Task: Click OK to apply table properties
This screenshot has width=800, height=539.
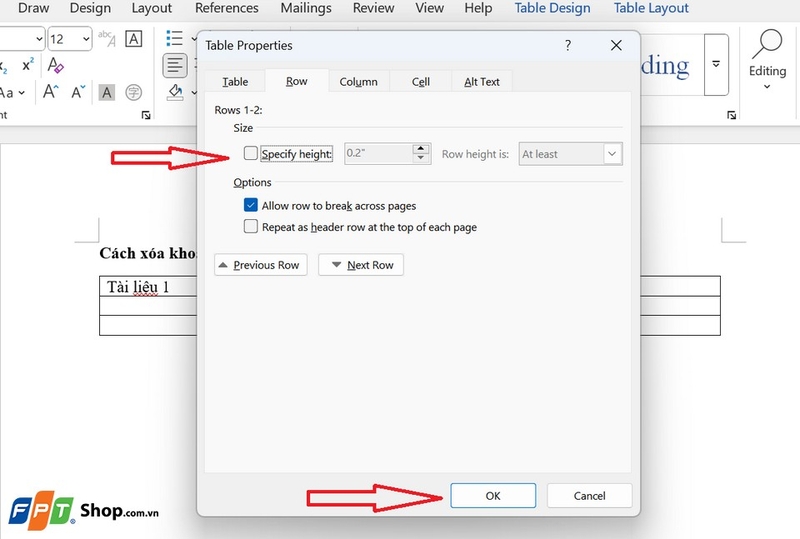Action: click(x=493, y=496)
